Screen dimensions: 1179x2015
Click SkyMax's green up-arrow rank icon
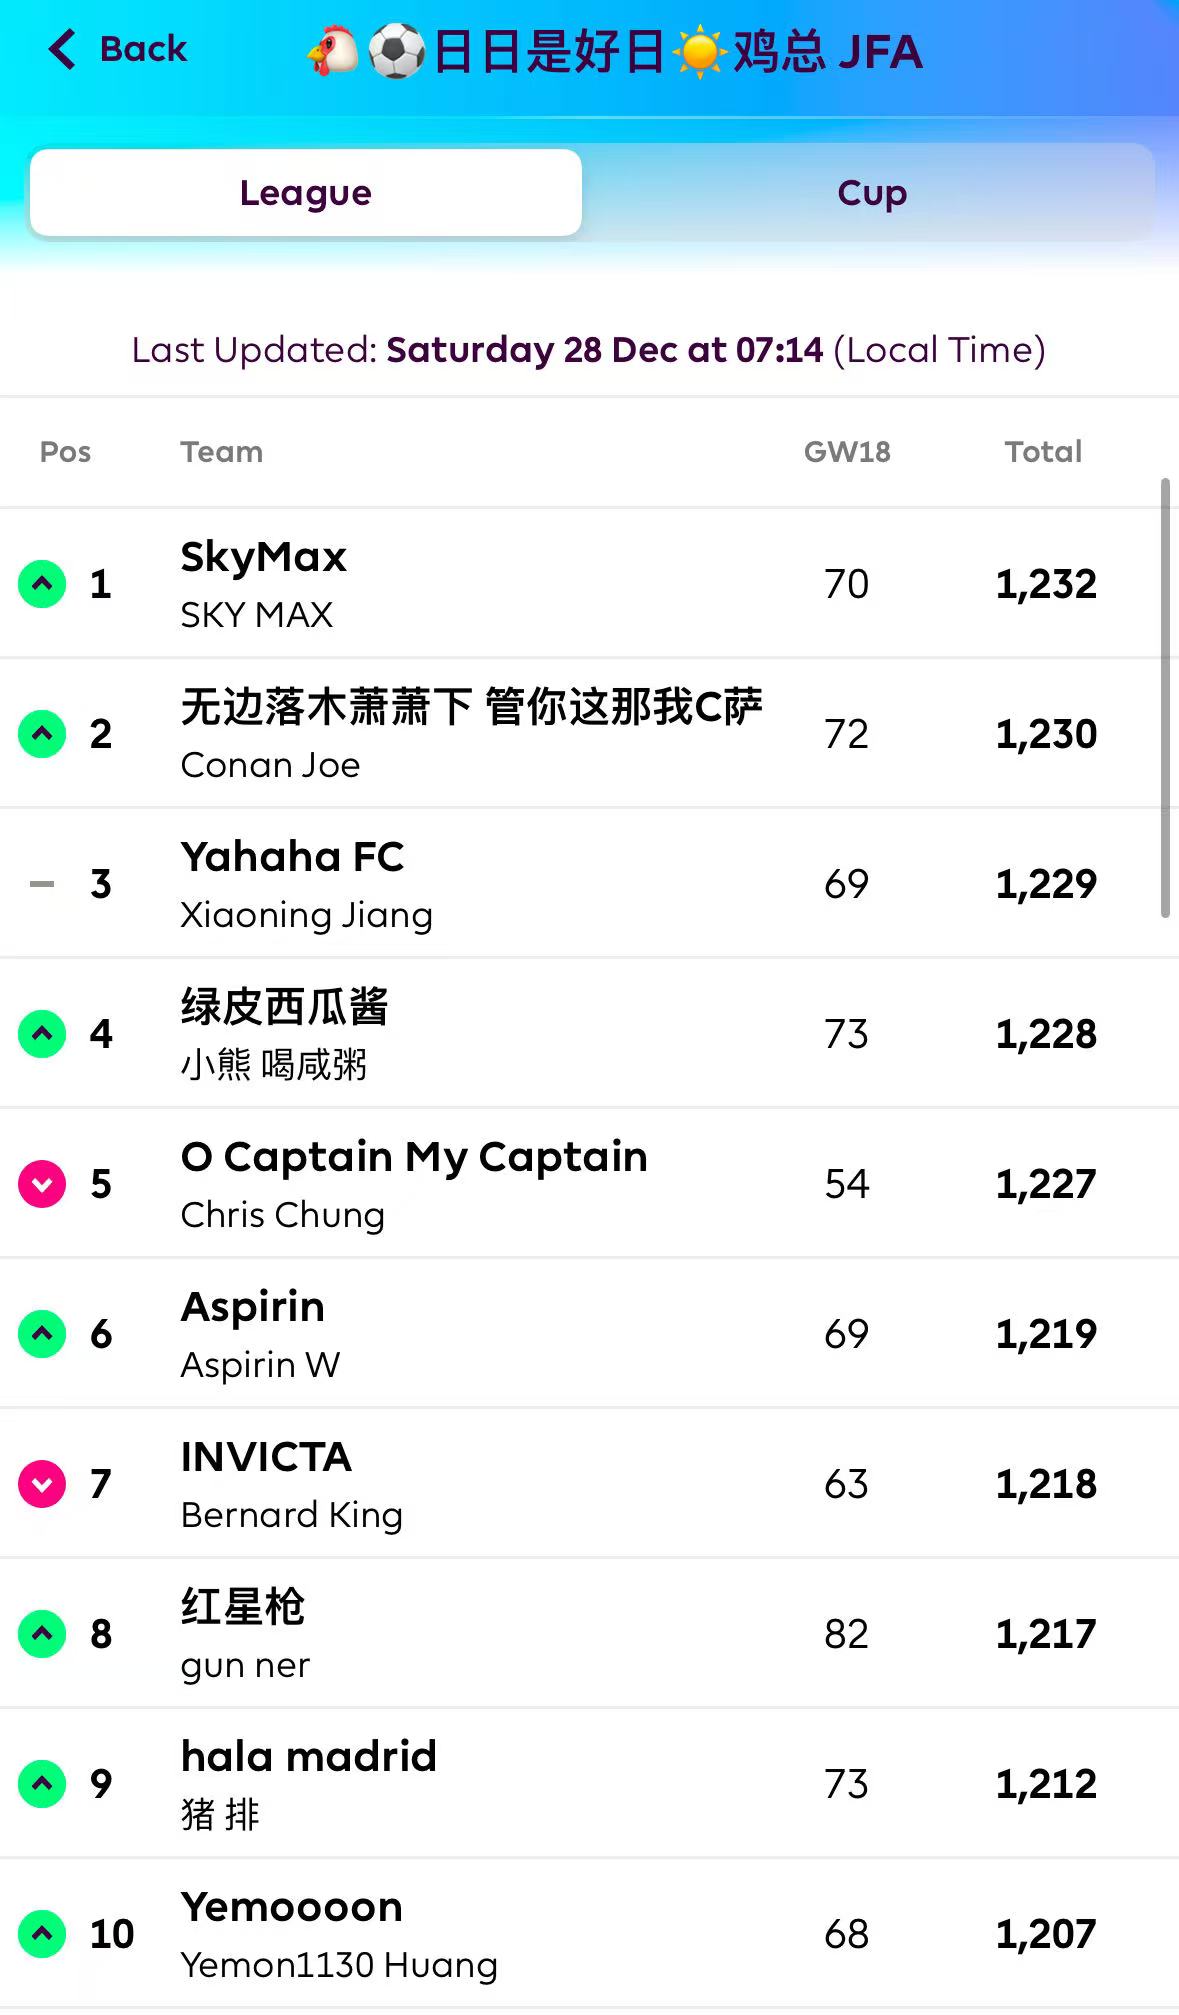42,584
